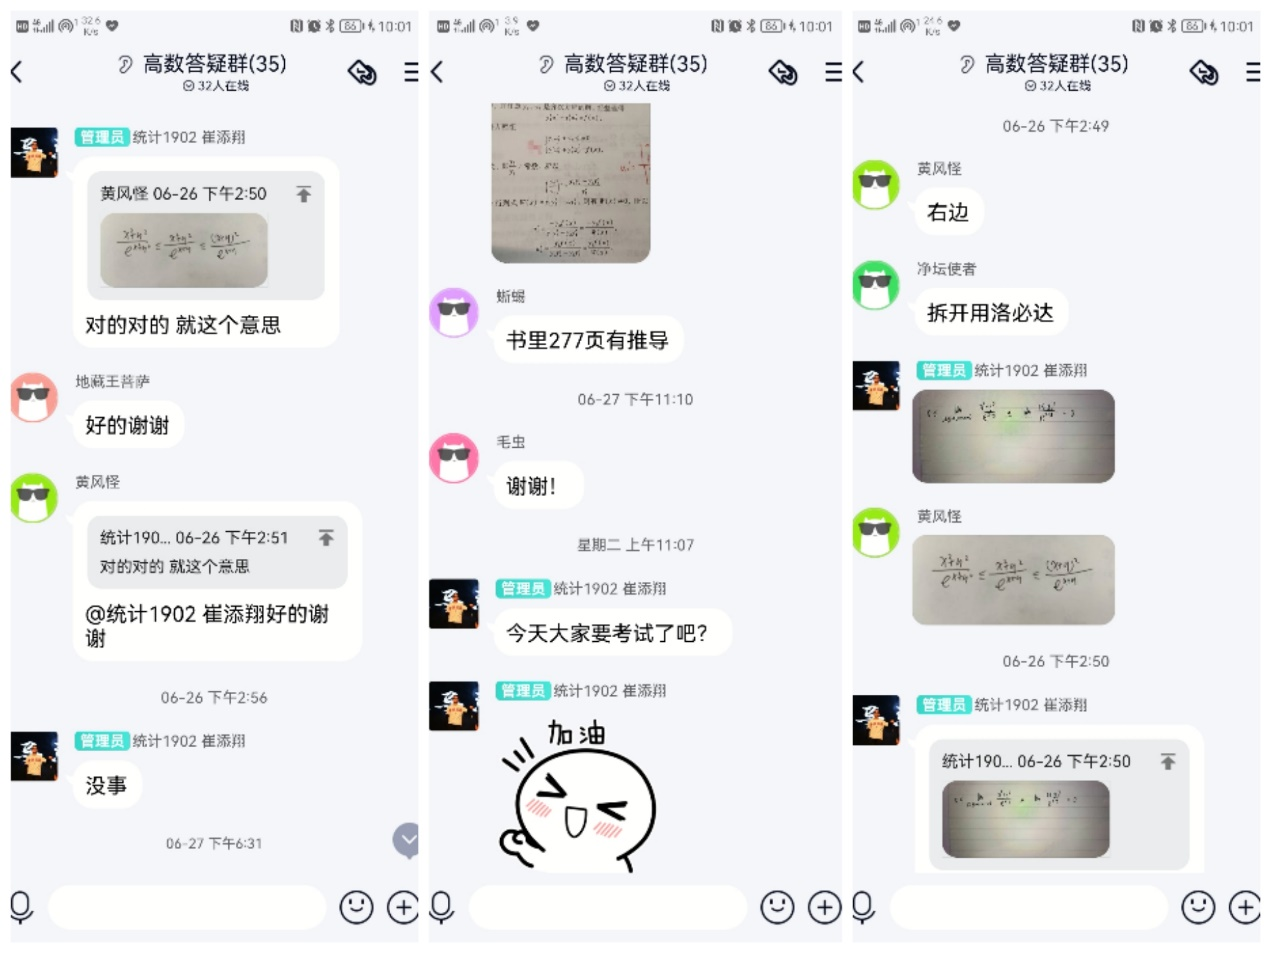1271x953 pixels.
Task: Tap 地藏王菩萨's pink cat avatar
Action: click(34, 397)
